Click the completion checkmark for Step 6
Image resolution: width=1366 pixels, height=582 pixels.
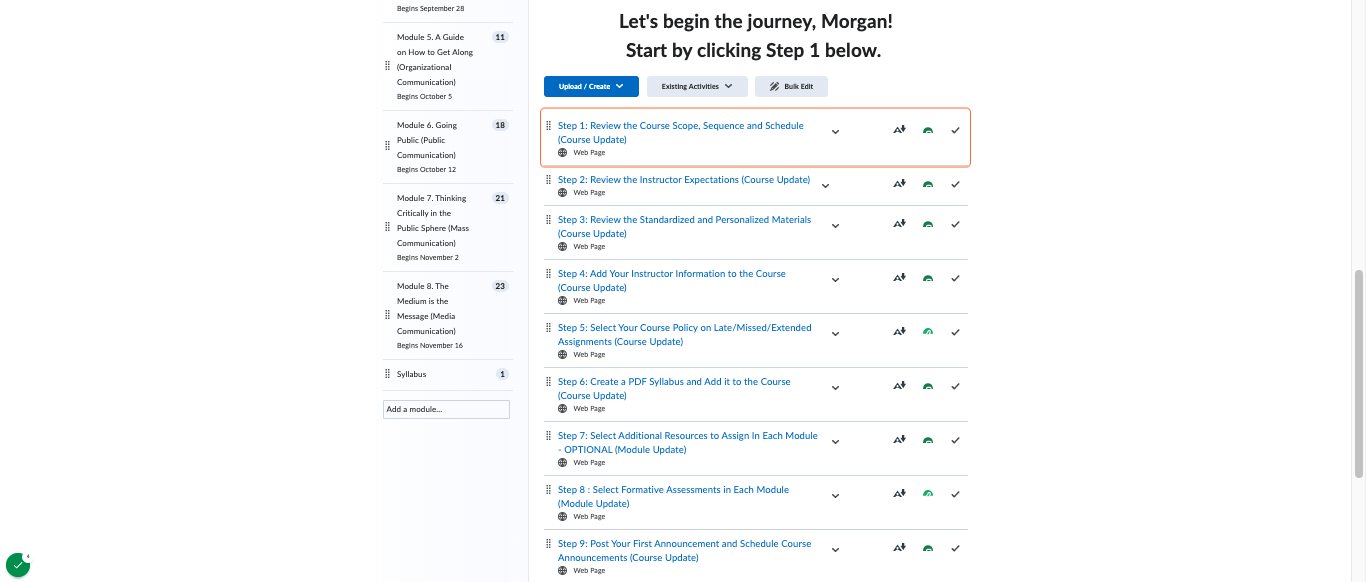pyautogui.click(x=955, y=386)
